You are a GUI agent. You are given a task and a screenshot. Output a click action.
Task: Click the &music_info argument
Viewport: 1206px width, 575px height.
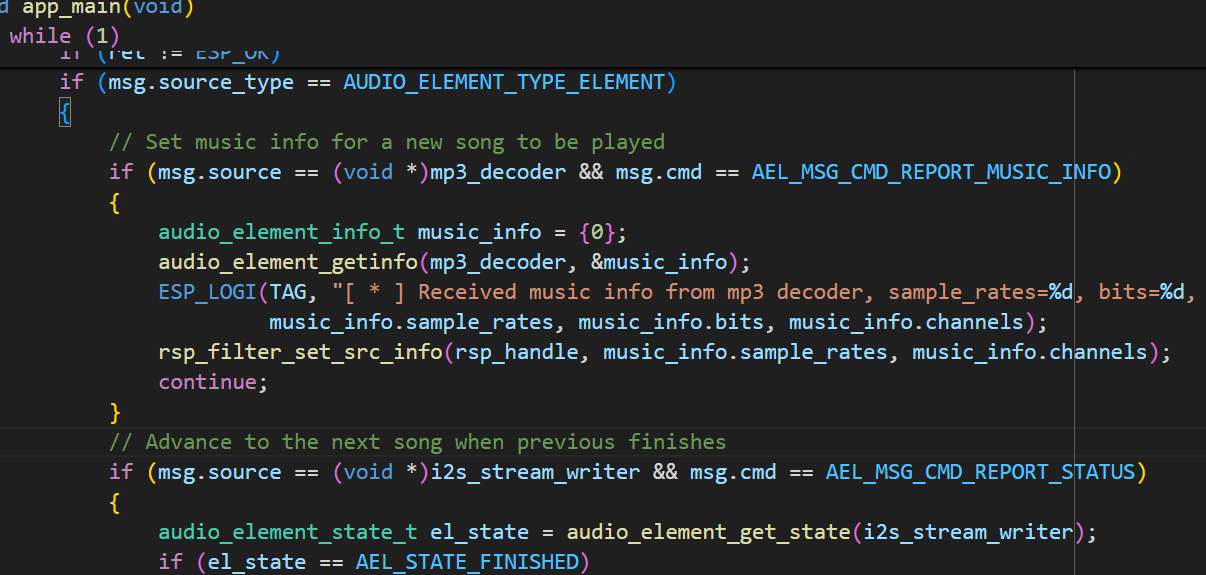point(659,262)
